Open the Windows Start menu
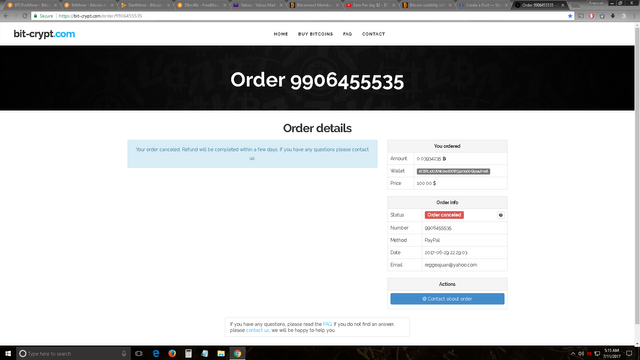640x360 pixels. [8, 353]
